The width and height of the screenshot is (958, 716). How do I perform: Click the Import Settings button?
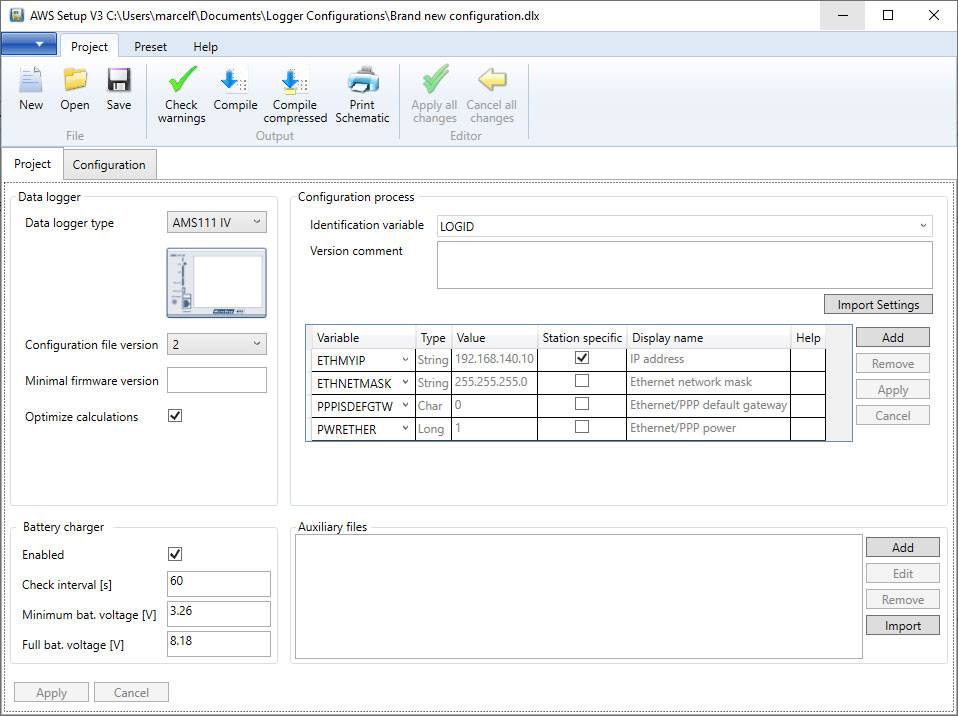(878, 304)
